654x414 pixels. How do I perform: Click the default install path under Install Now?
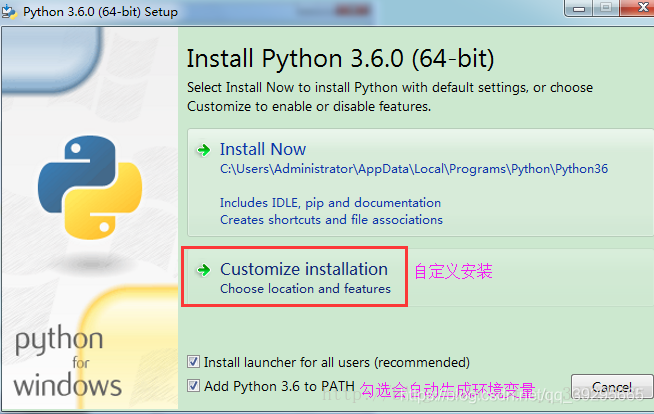(x=413, y=169)
